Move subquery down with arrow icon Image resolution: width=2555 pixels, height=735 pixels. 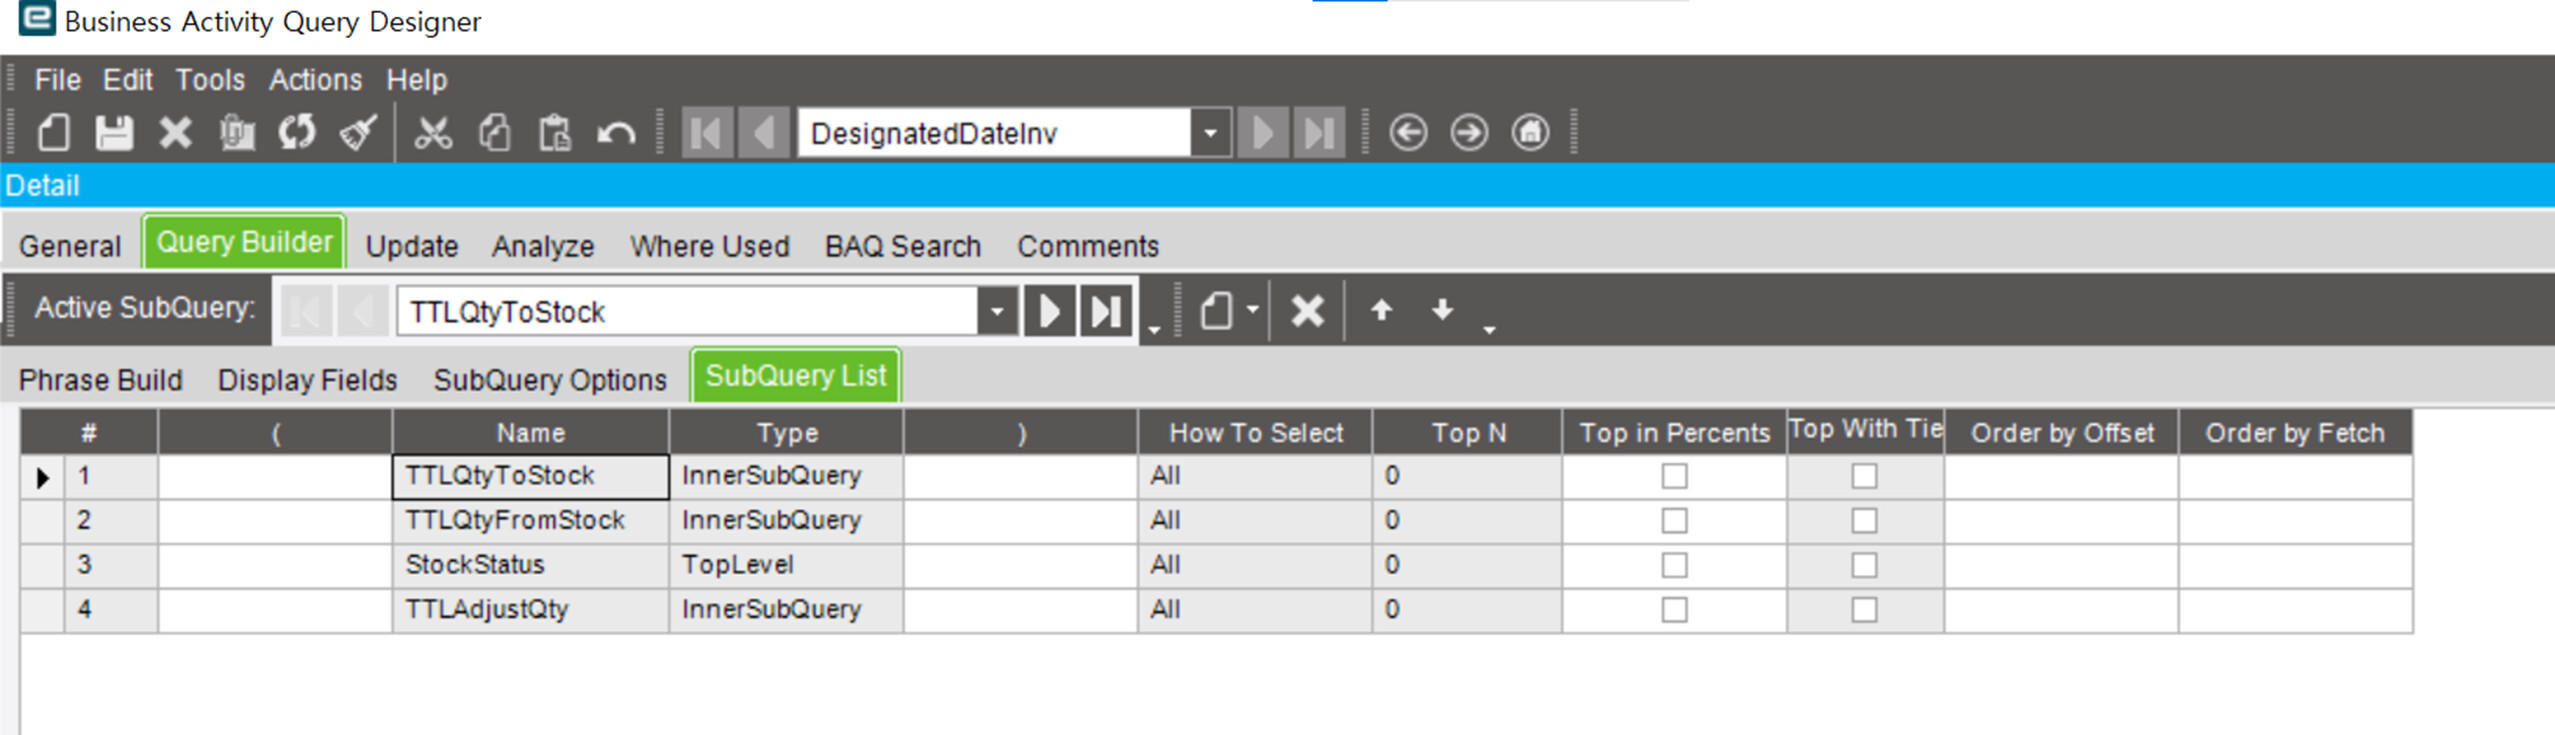(1442, 310)
